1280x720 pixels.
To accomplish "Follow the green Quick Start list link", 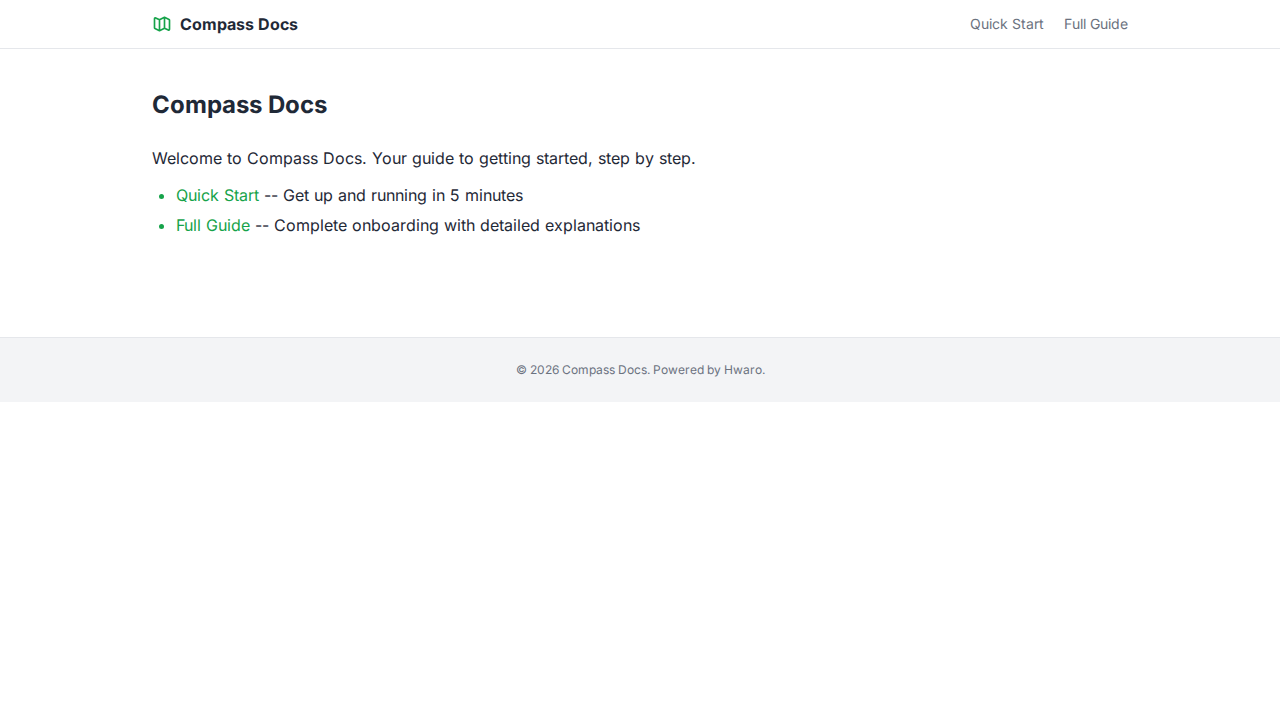I will 217,196.
